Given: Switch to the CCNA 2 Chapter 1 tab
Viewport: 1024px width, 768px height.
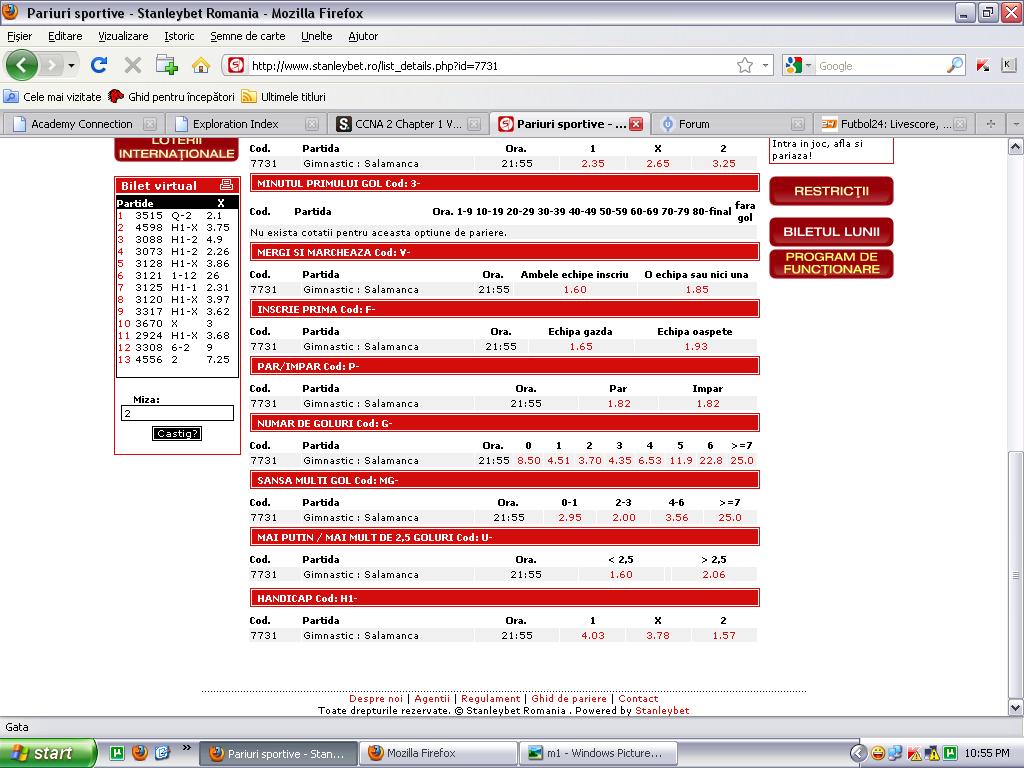Looking at the screenshot, I should coord(407,124).
